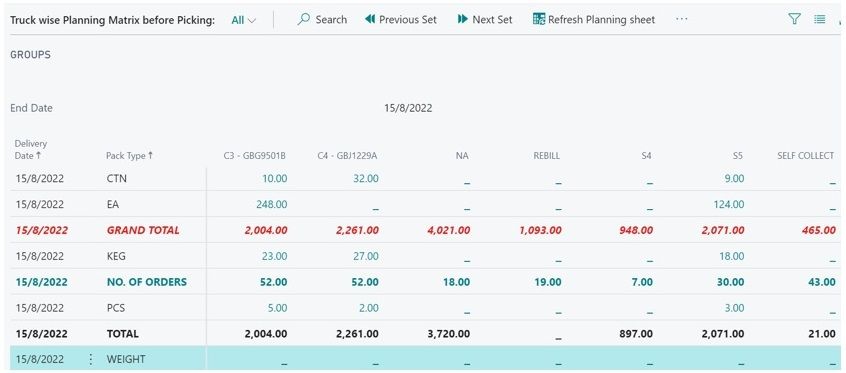
Task: Click the GROUPS section heading
Action: click(x=30, y=55)
